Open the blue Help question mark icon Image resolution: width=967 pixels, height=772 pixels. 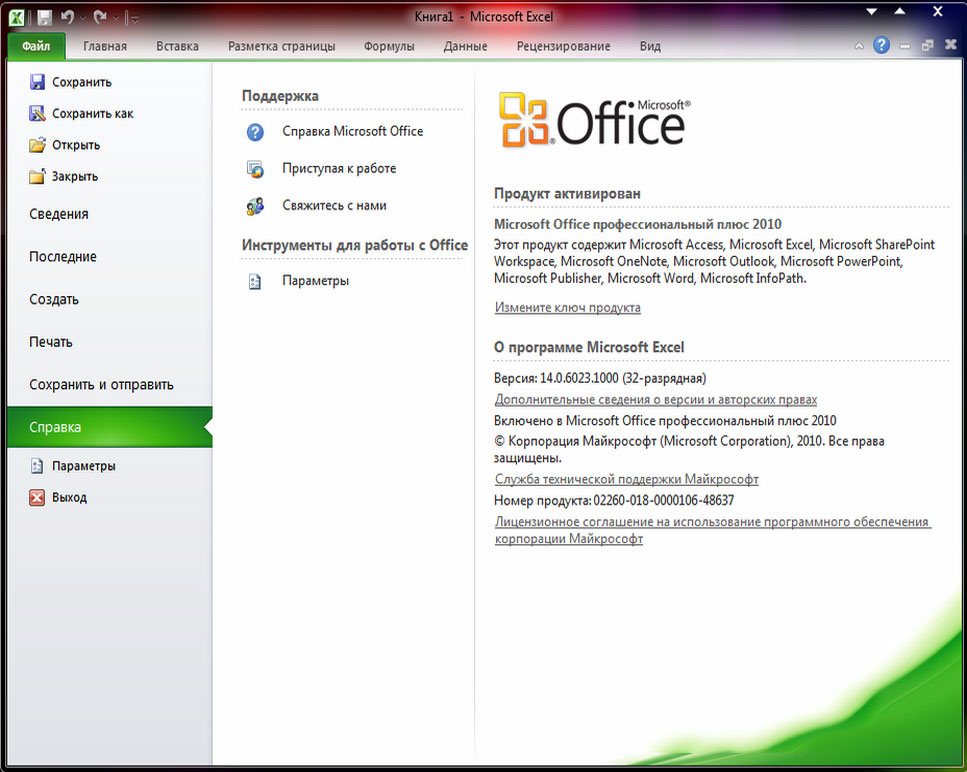coord(881,45)
